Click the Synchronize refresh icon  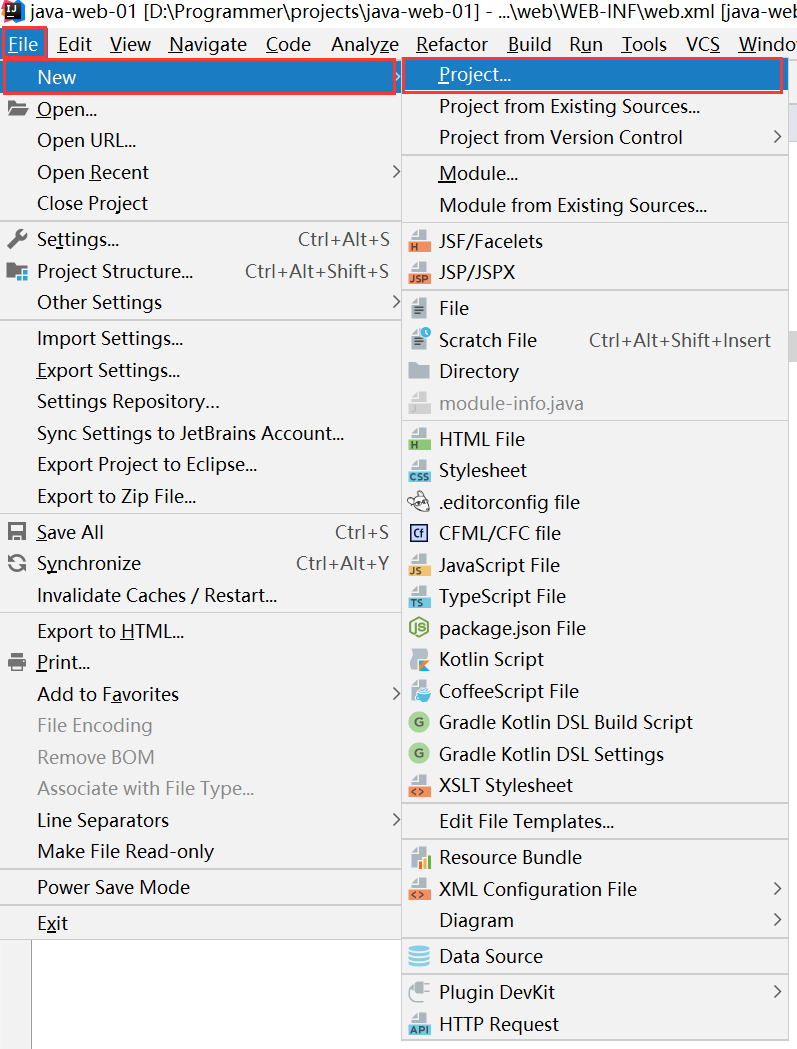pyautogui.click(x=17, y=563)
